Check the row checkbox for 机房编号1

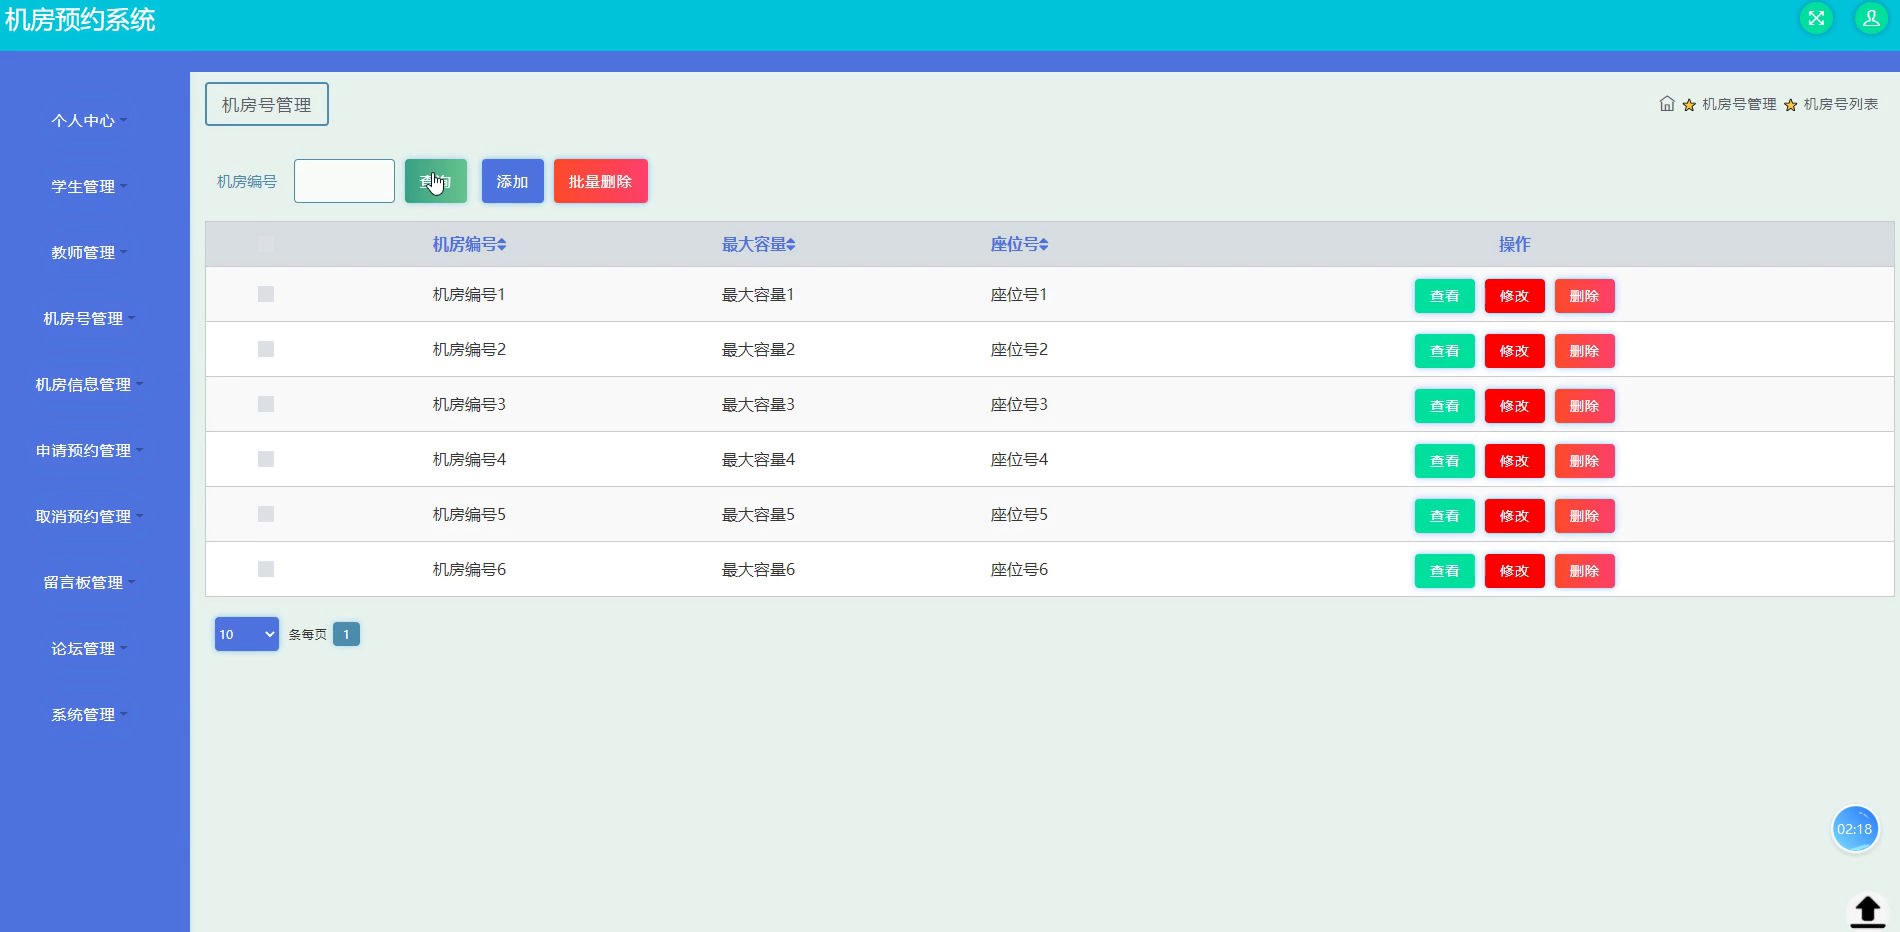266,294
